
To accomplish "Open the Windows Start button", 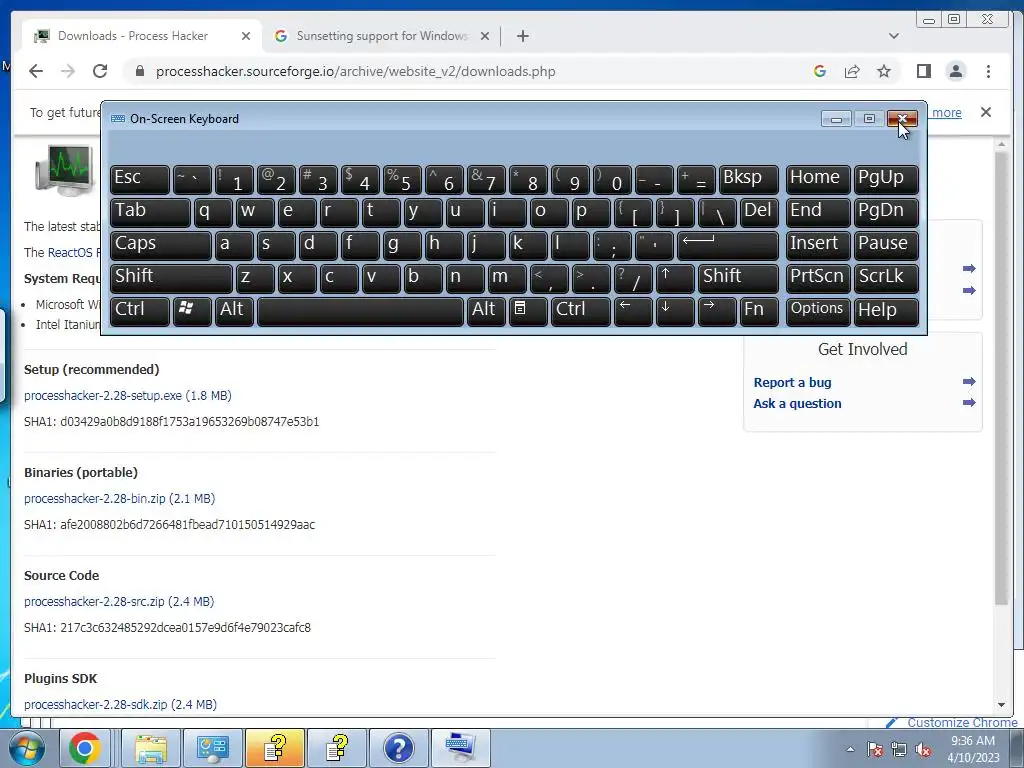I will pyautogui.click(x=27, y=748).
